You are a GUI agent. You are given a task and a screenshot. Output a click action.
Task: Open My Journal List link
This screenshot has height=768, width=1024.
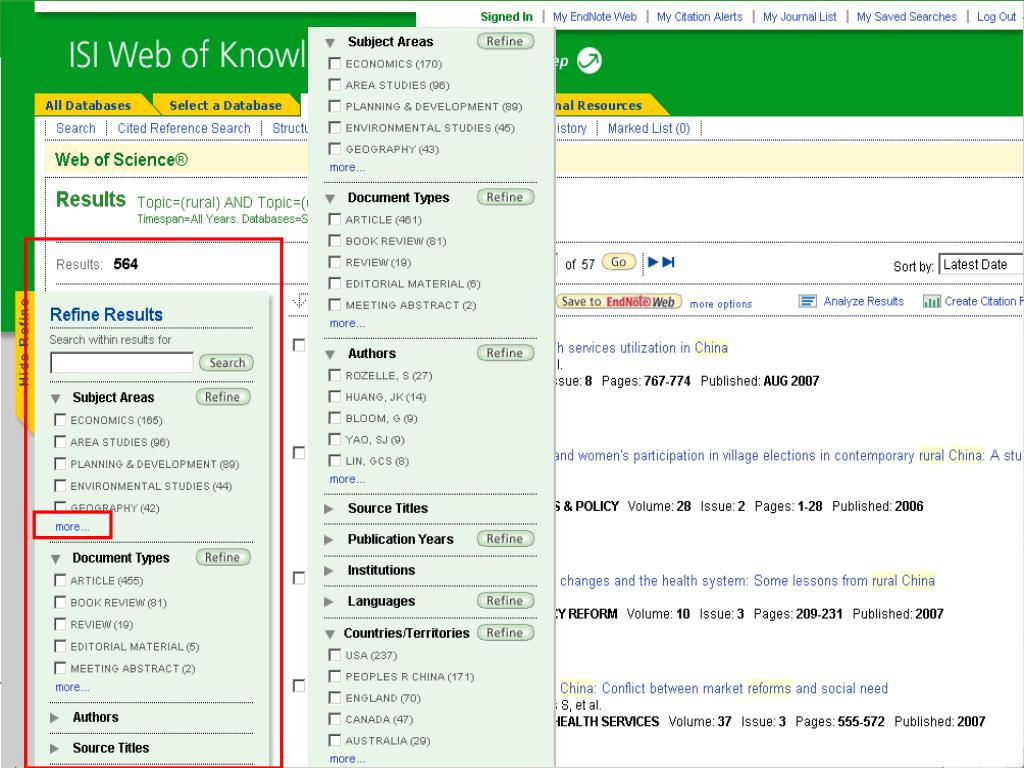pos(799,17)
